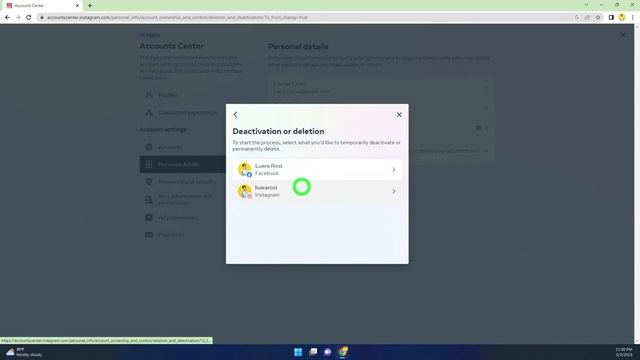
Task: Open Google icon in address bar
Action: coord(577,18)
